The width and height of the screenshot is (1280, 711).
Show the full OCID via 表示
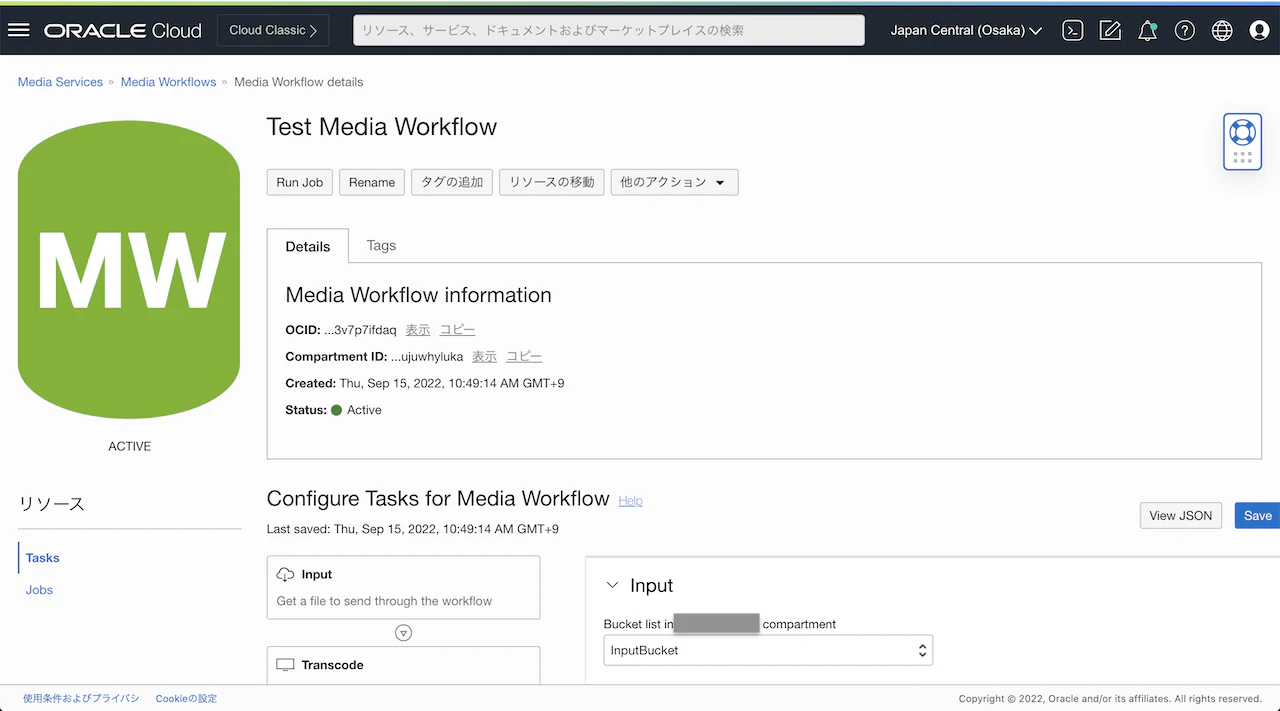[x=417, y=330]
